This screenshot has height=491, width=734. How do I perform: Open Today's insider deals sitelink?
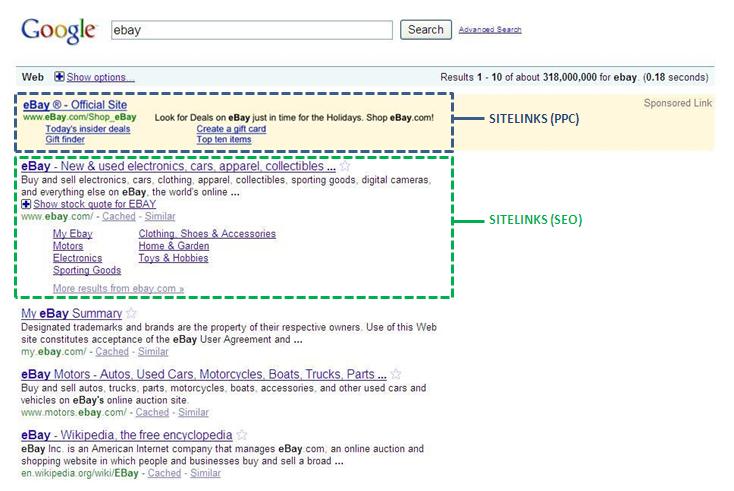coord(88,129)
